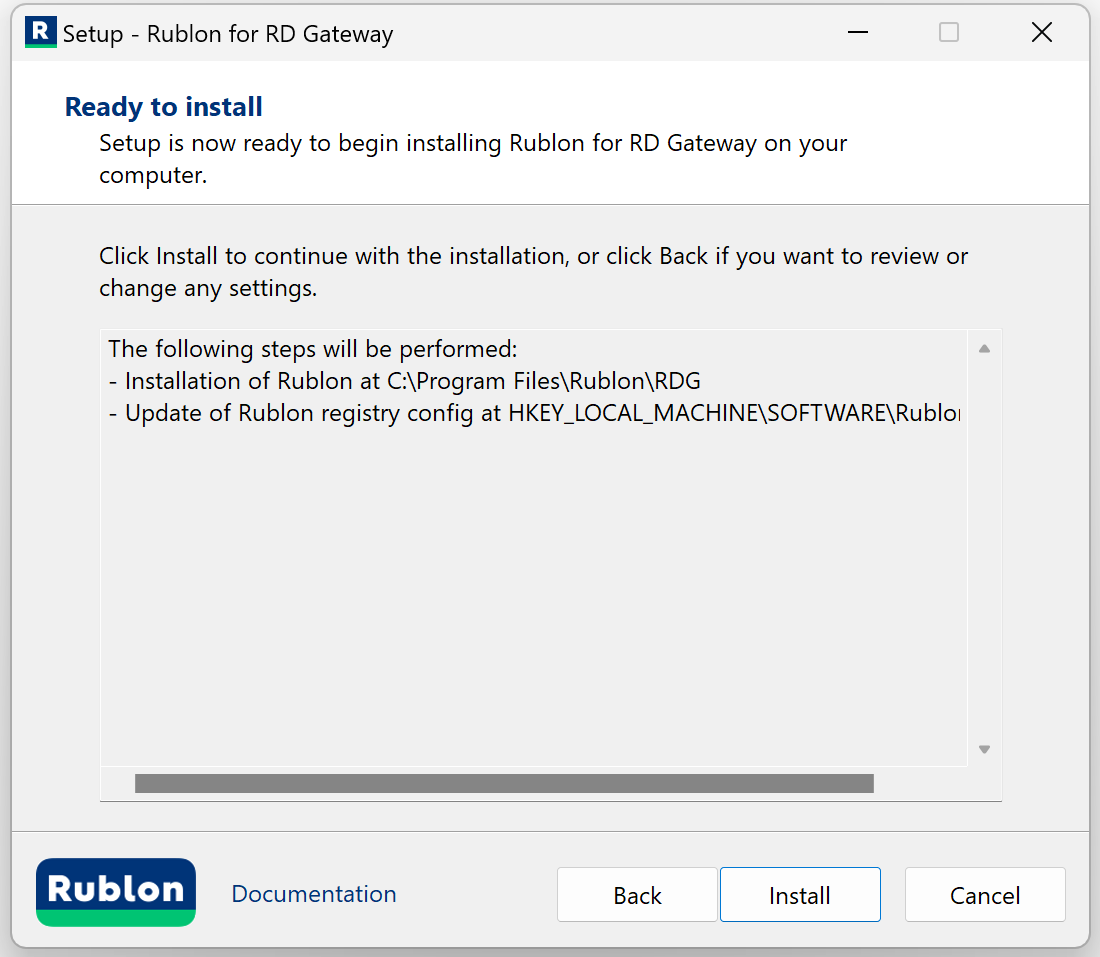
Task: Click empty area inside the summary text box
Action: tap(533, 596)
